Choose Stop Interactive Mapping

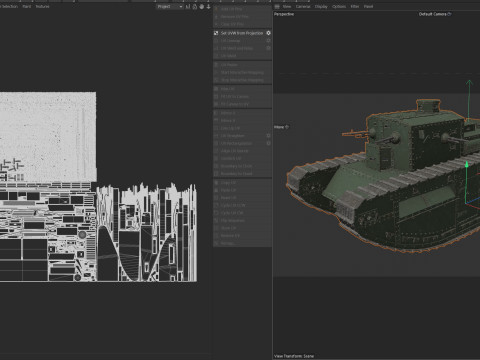click(x=242, y=80)
